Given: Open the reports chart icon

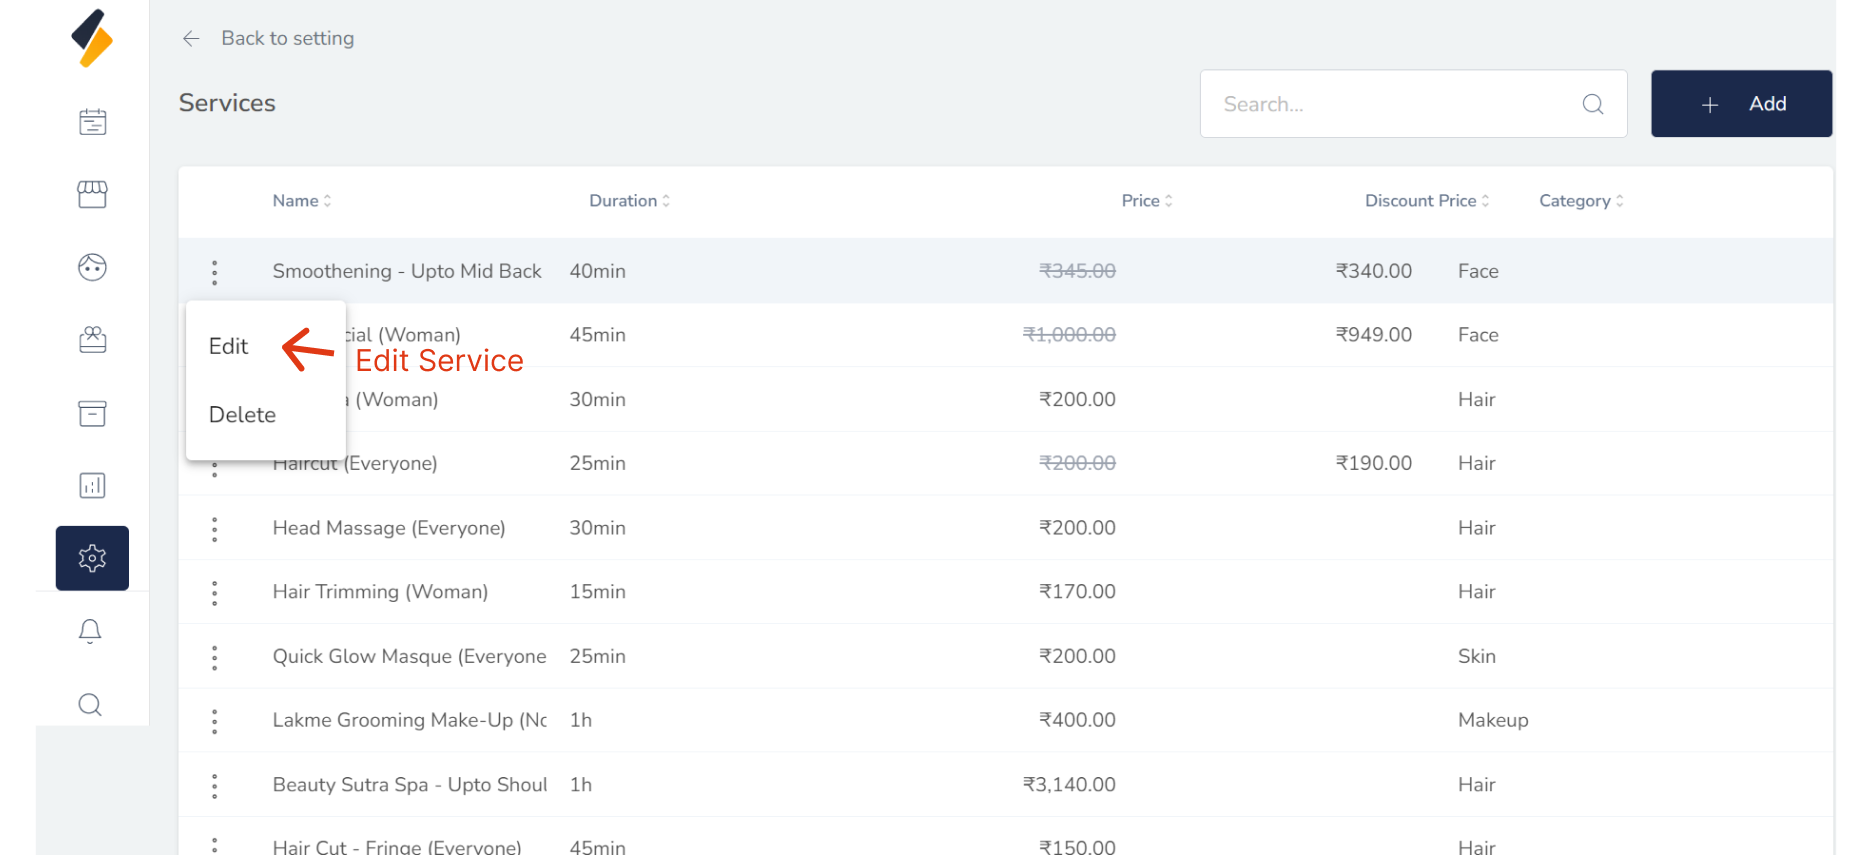Looking at the screenshot, I should click(92, 486).
